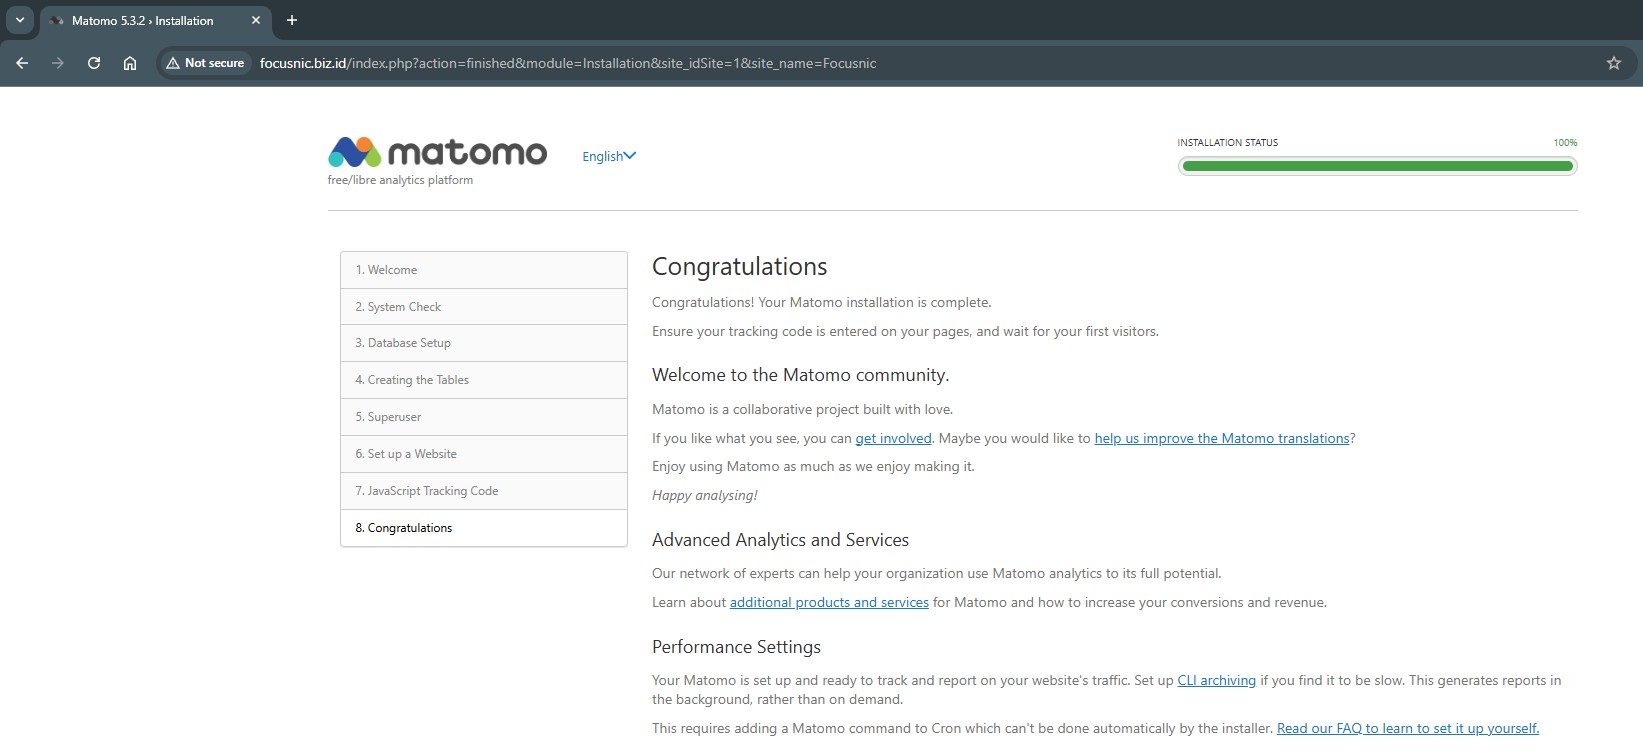Open the browser home page icon
Viewport: 1643px width, 755px height.
tap(130, 63)
